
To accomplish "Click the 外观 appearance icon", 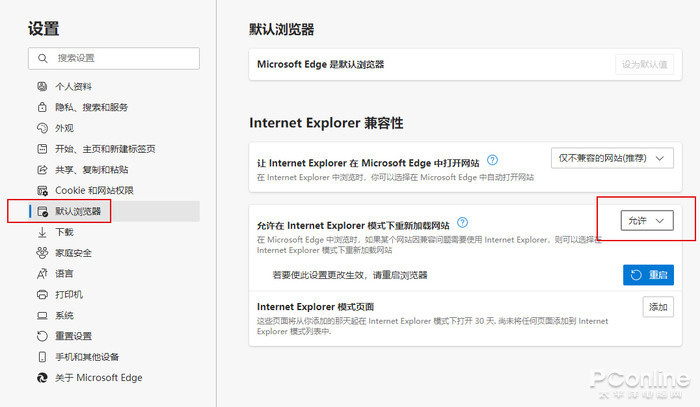I will (x=42, y=128).
